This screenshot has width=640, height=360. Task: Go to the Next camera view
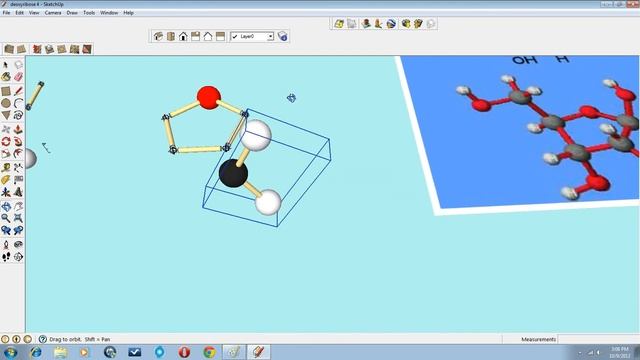tap(18, 231)
